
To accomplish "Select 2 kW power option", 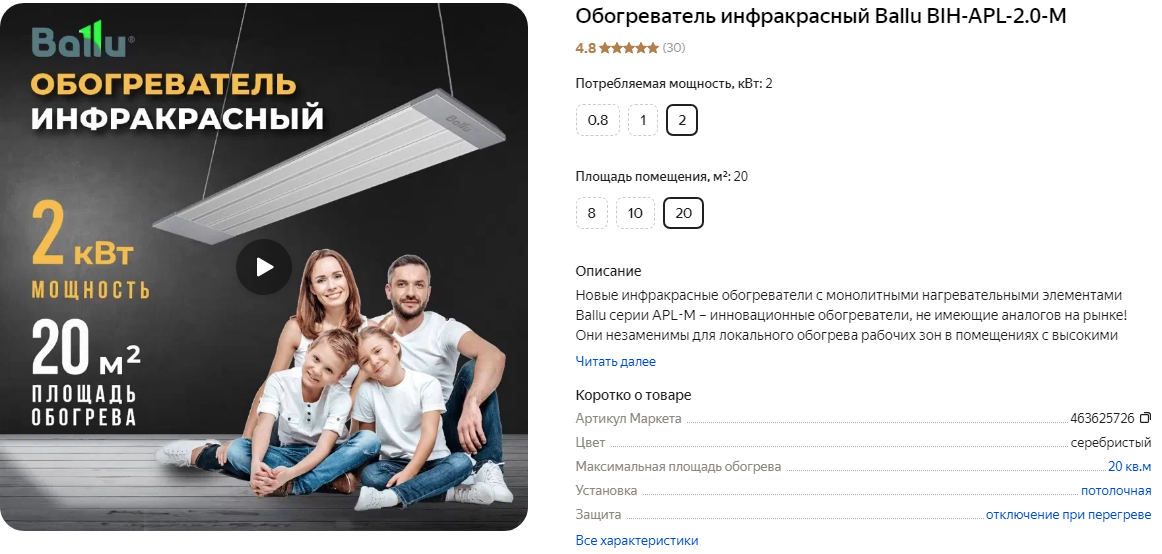I will click(x=682, y=120).
